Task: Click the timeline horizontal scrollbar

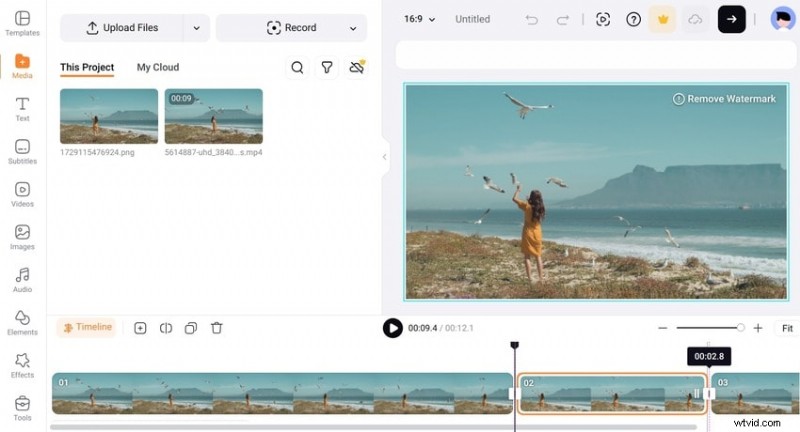Action: click(373, 427)
